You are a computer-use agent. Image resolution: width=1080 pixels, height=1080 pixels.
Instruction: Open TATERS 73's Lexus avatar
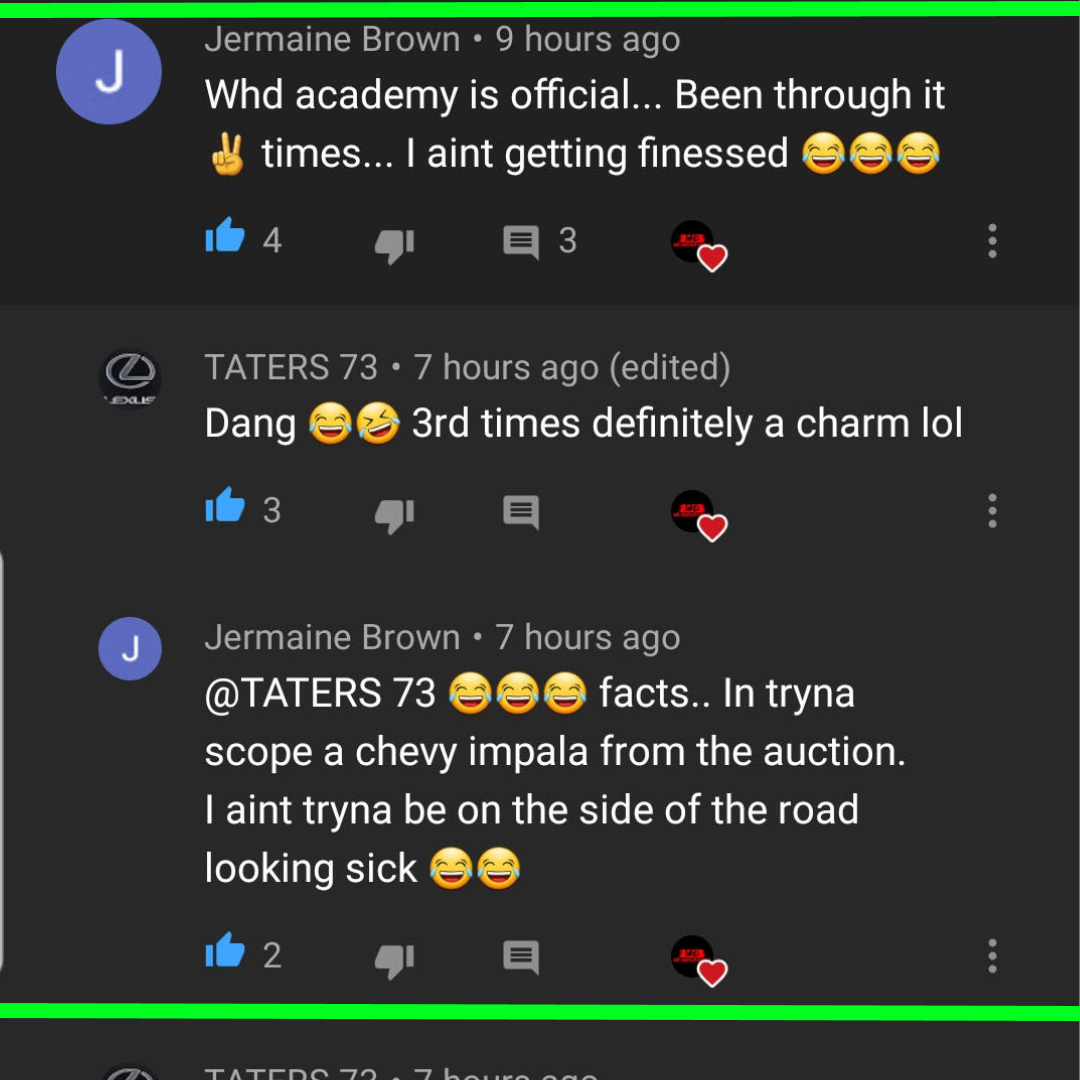coord(130,379)
